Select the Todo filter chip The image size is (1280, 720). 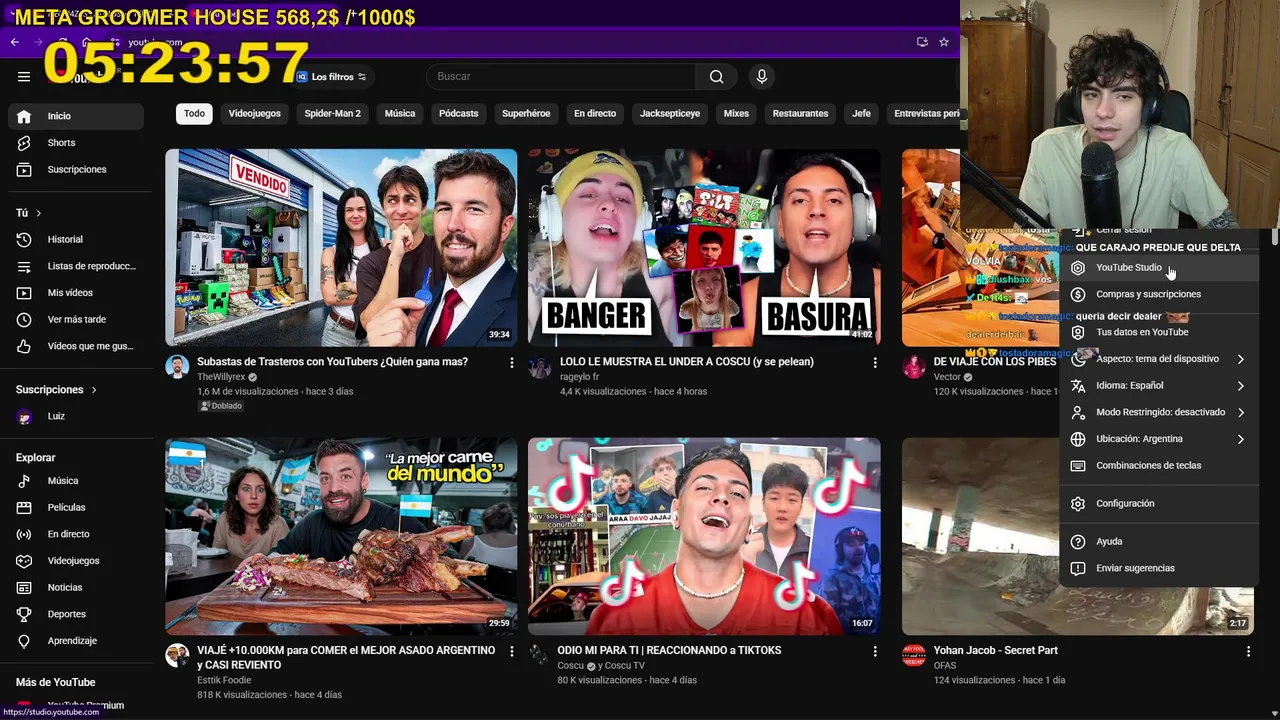click(194, 113)
